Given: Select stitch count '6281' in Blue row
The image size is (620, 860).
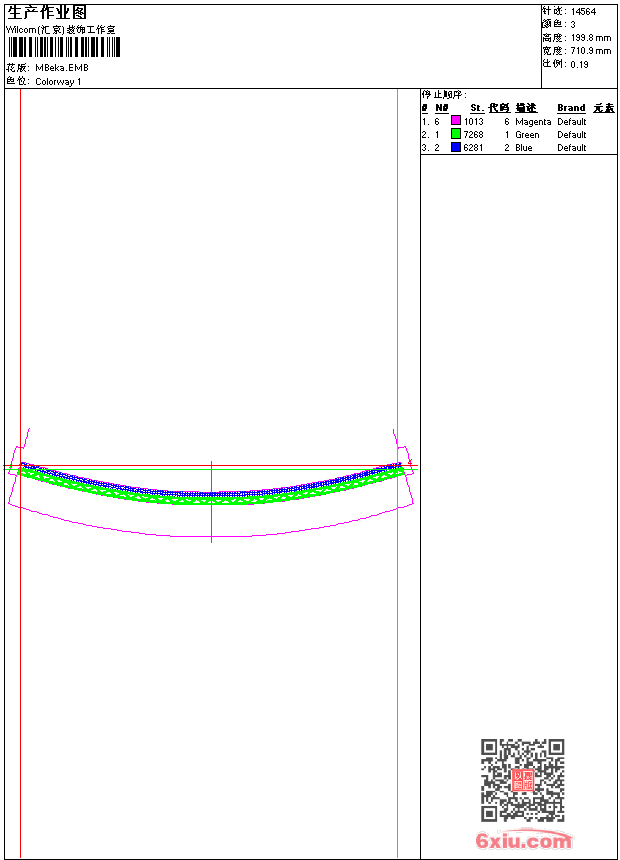Looking at the screenshot, I should point(474,148).
